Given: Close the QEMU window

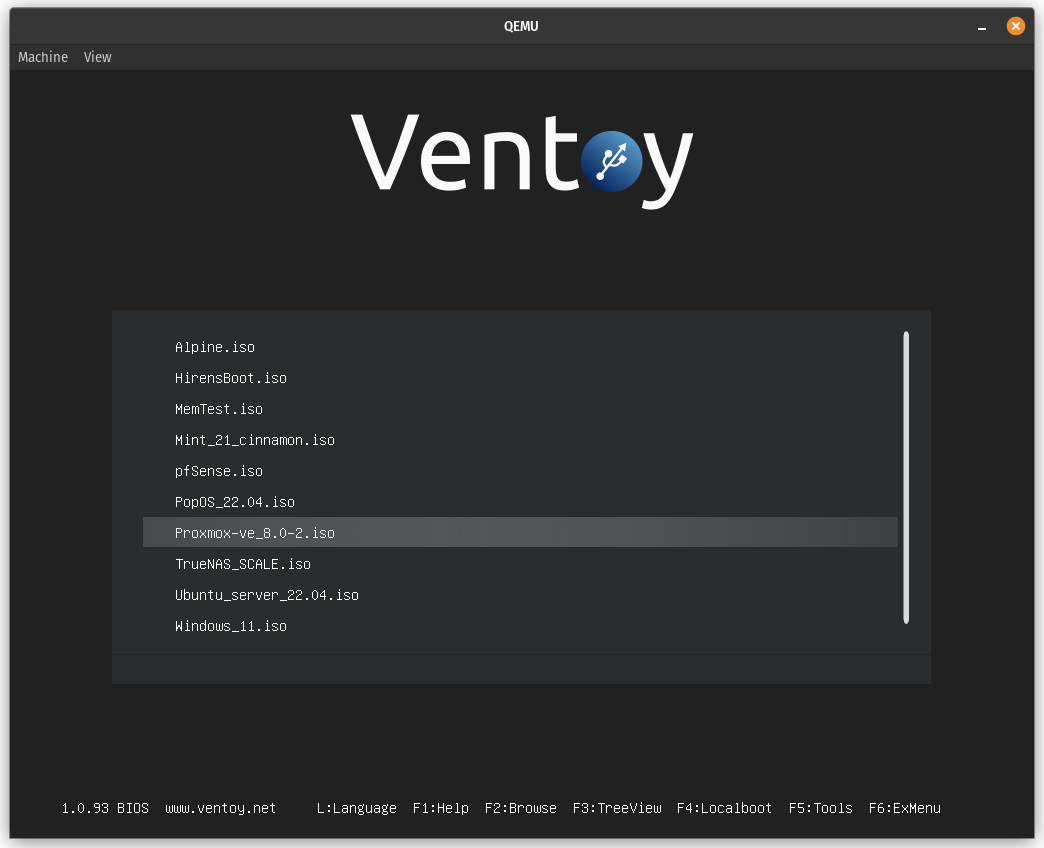Looking at the screenshot, I should click(1015, 26).
